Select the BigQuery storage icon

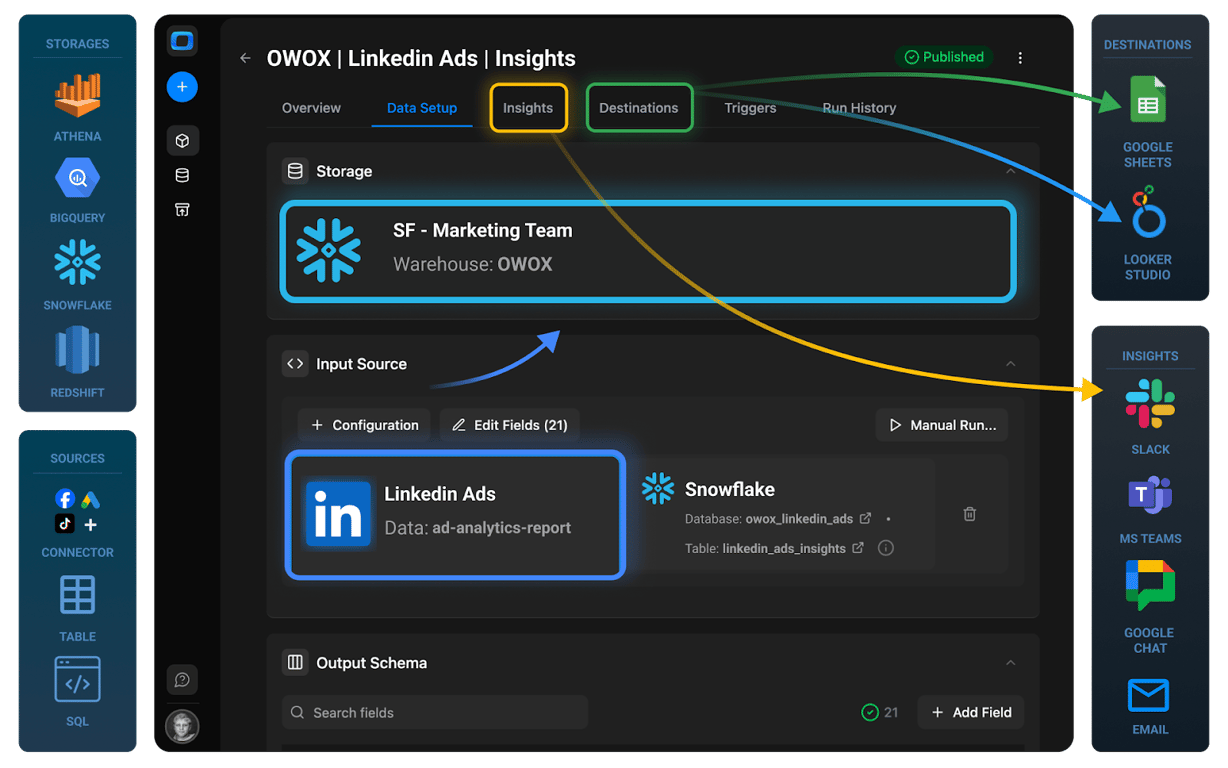point(77,179)
